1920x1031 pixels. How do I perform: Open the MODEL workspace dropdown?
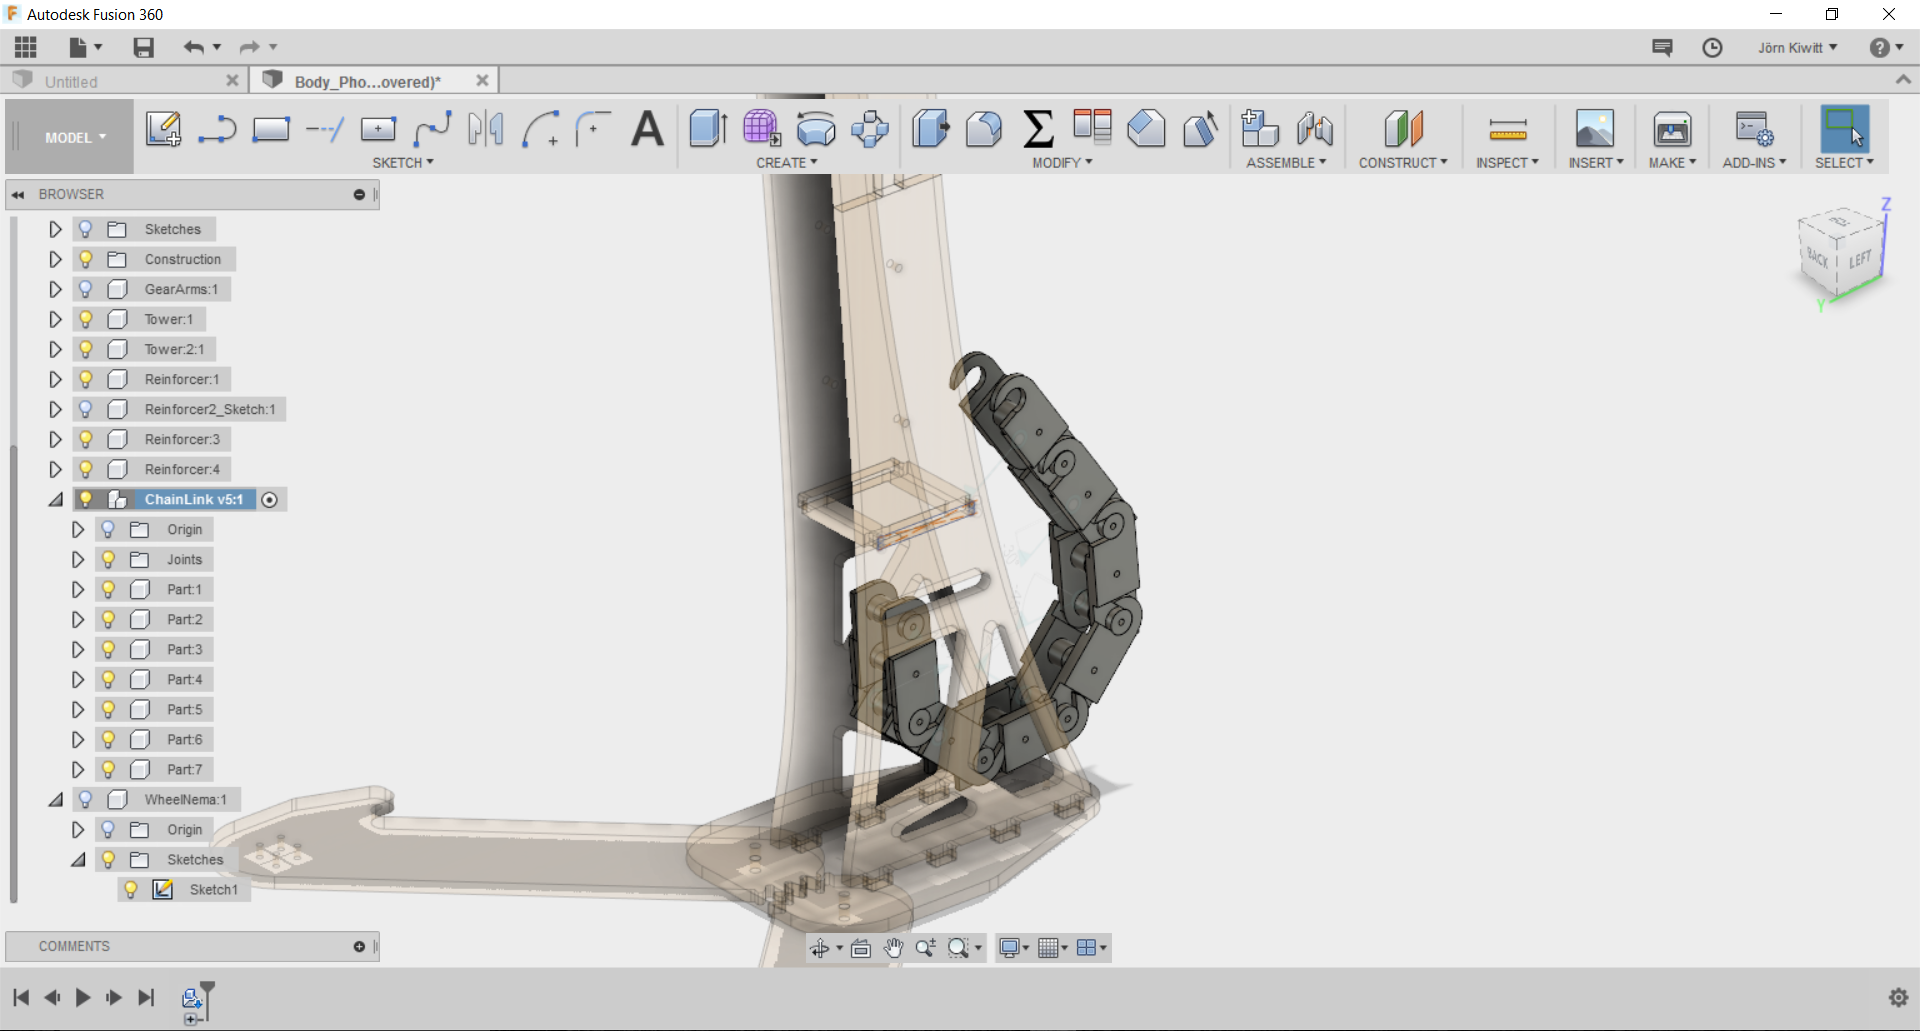click(74, 138)
